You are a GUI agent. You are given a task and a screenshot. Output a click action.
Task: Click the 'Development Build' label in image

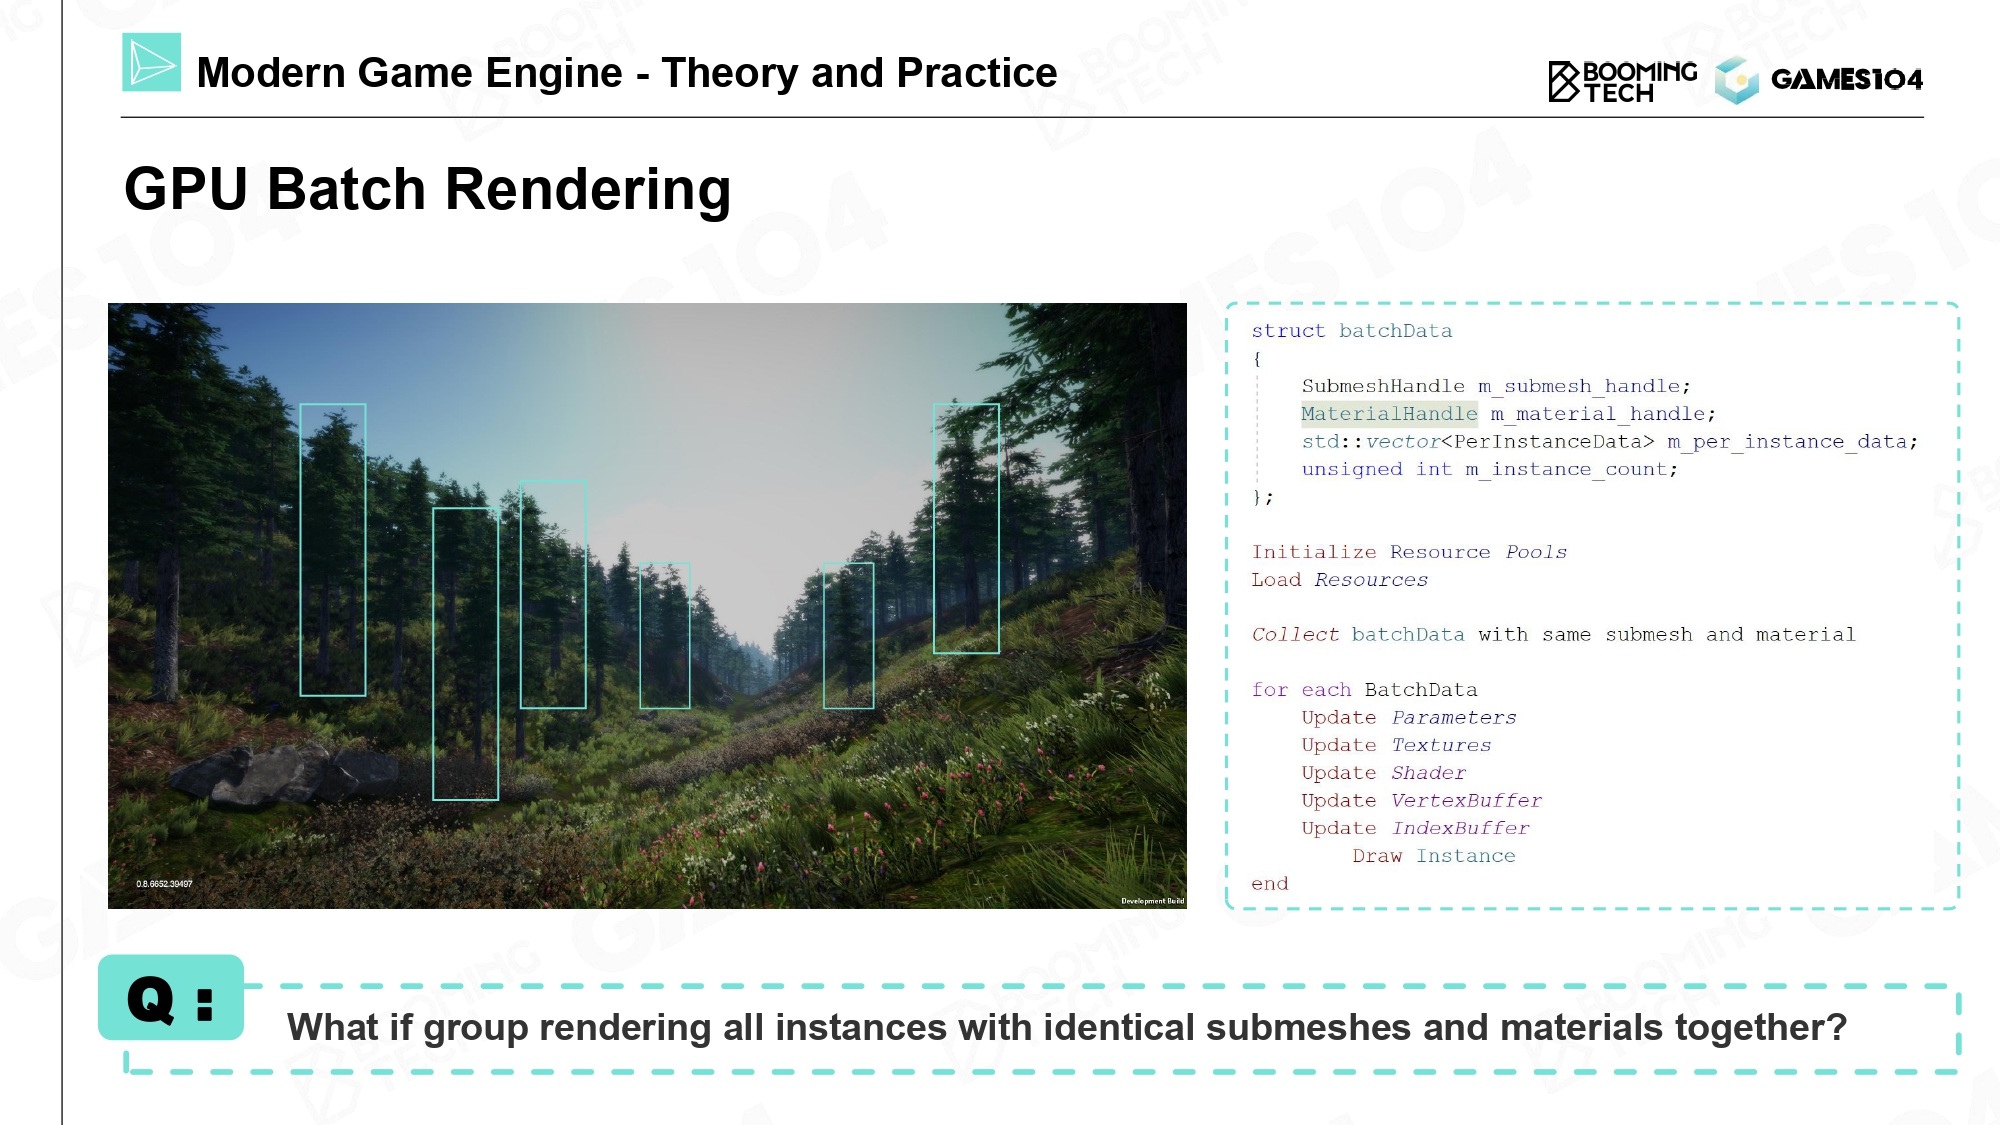click(1152, 901)
